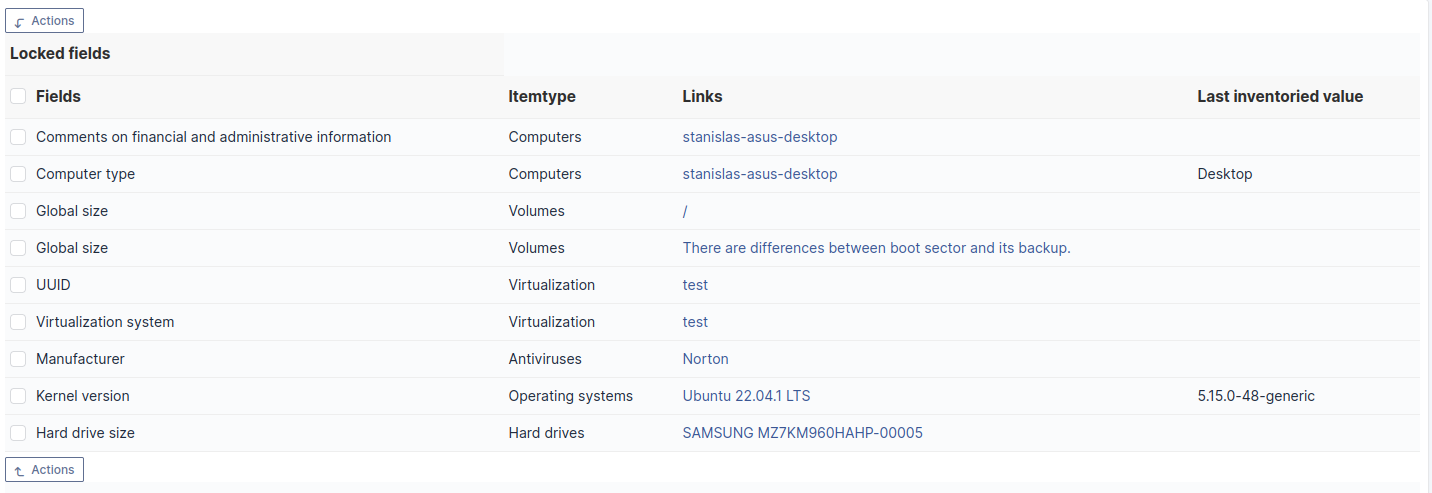Select the Hard drive size row checkbox
Viewport: 1432px width, 493px height.
click(18, 433)
